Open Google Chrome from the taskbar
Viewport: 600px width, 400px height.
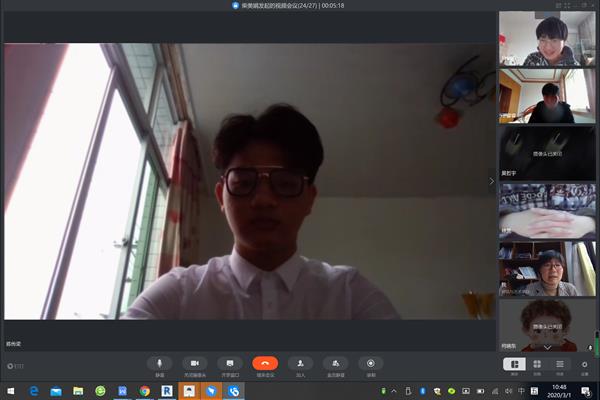point(145,390)
